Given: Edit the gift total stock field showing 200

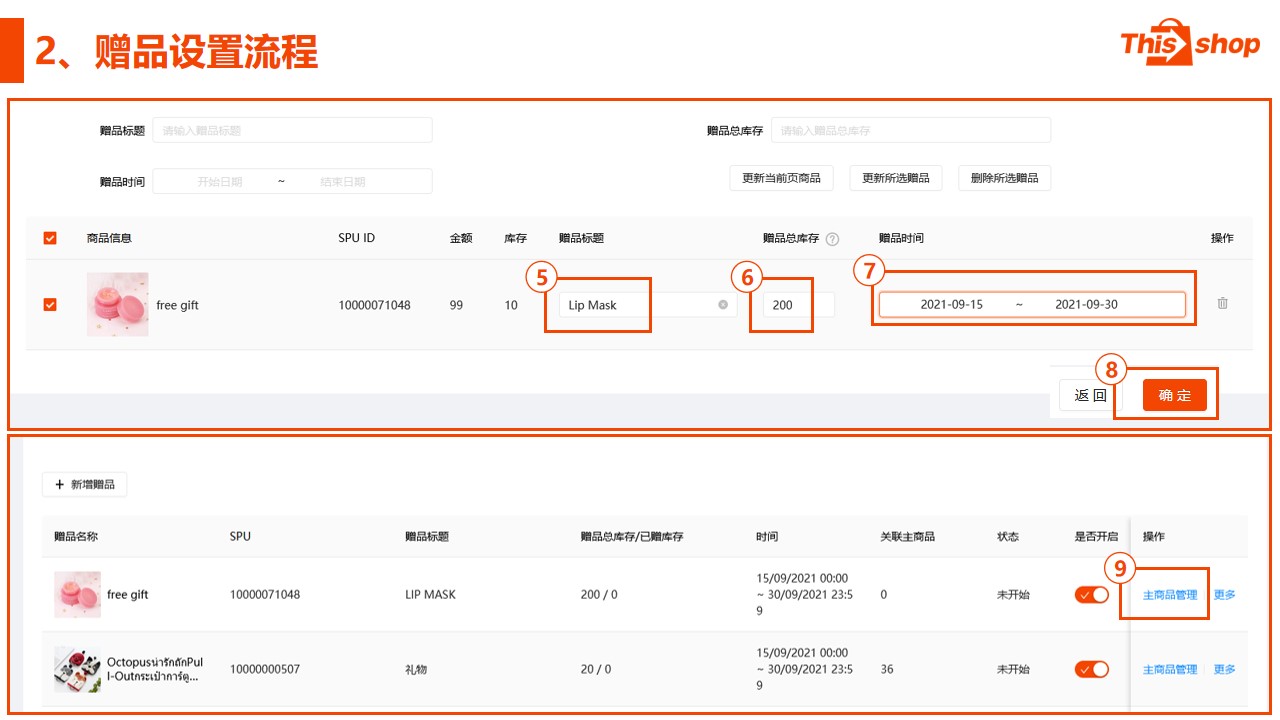Looking at the screenshot, I should coord(799,305).
